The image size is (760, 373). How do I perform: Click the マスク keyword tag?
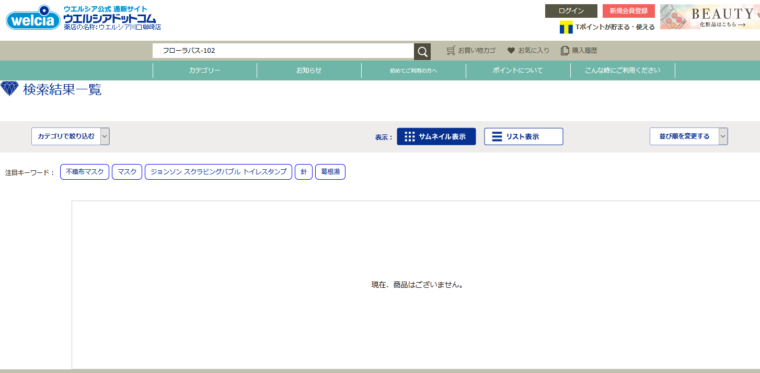pos(127,172)
